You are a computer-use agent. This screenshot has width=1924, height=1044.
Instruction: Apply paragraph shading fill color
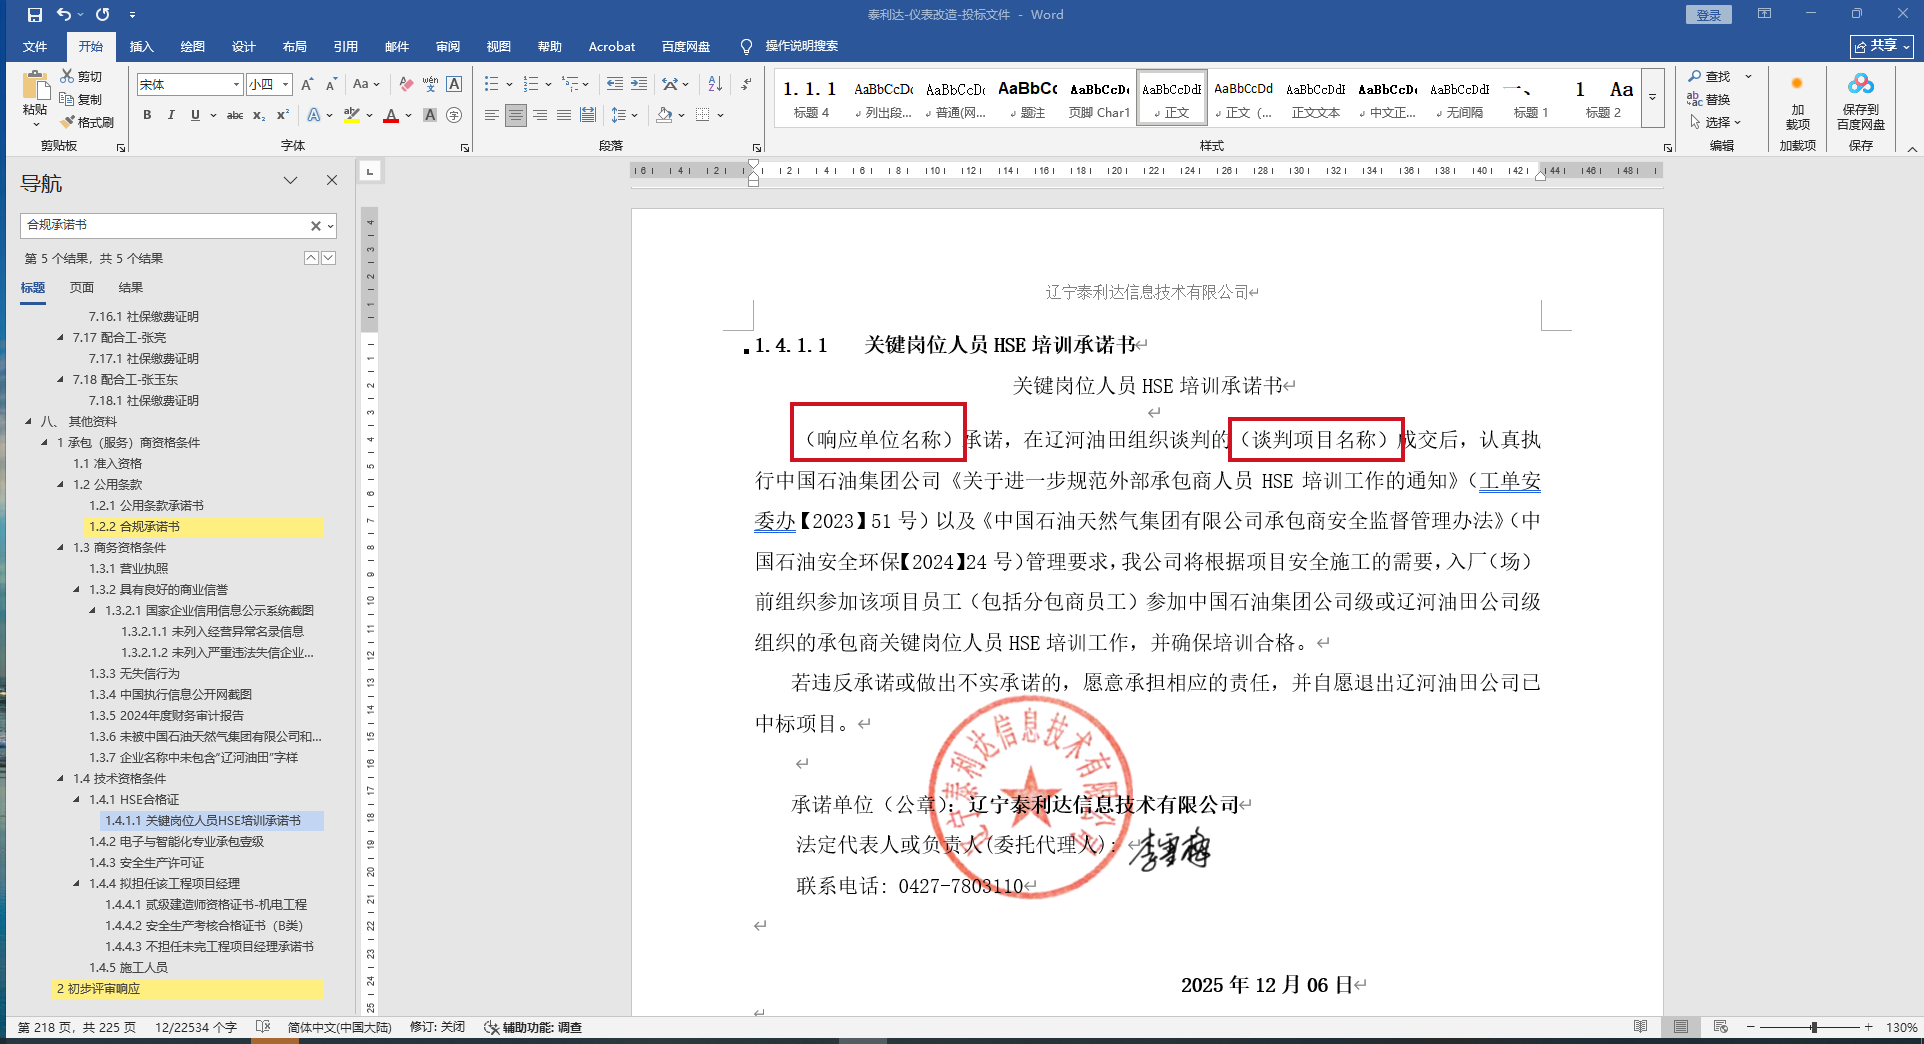click(664, 115)
